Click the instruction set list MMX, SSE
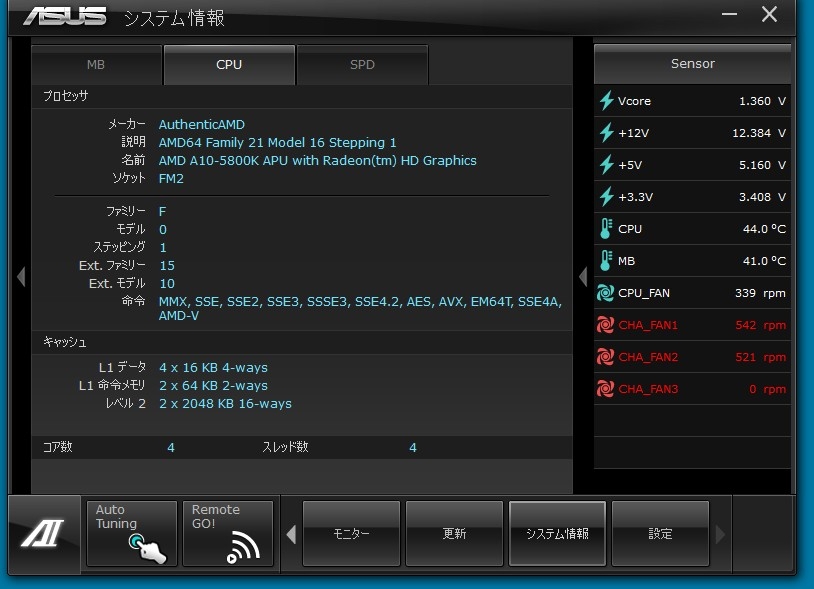This screenshot has width=814, height=589. coord(360,308)
